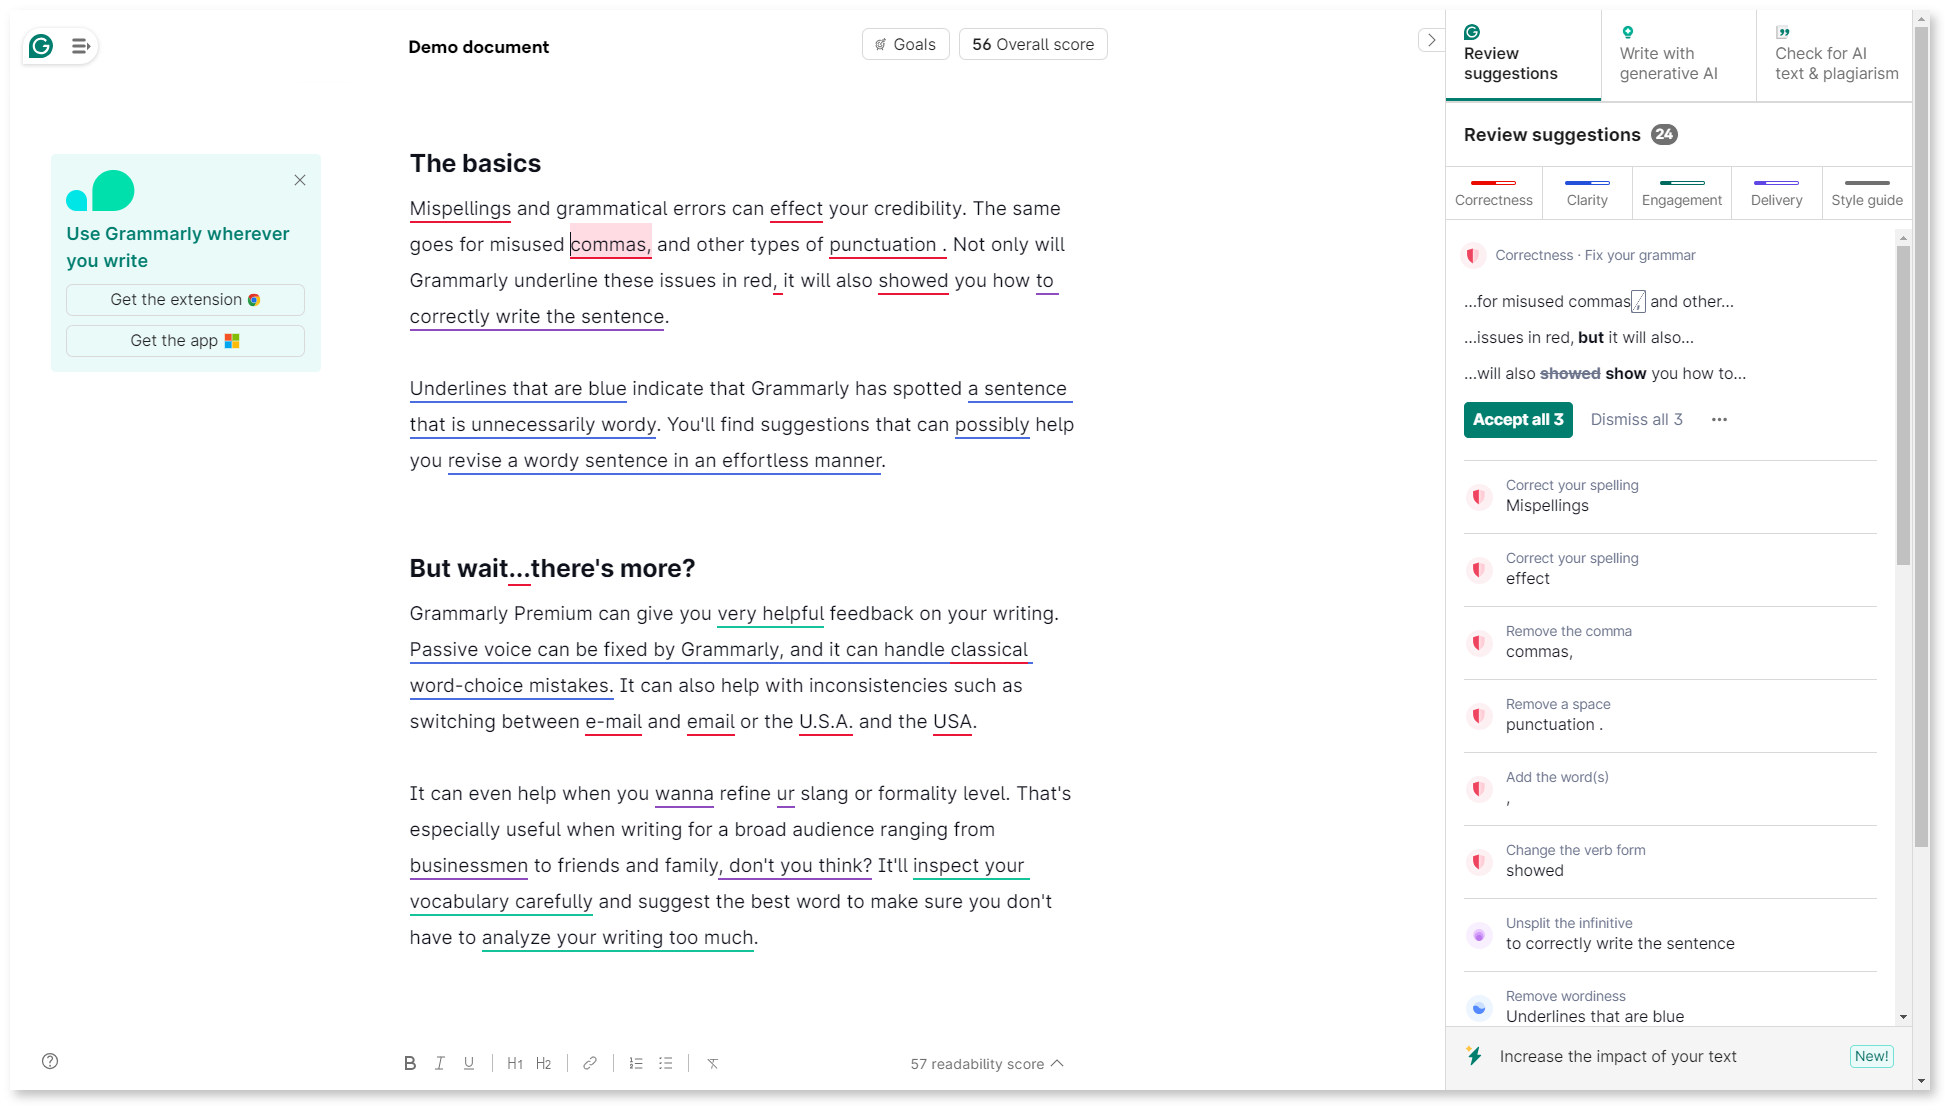Toggle italic formatting
This screenshot has width=1945, height=1106.
(440, 1064)
